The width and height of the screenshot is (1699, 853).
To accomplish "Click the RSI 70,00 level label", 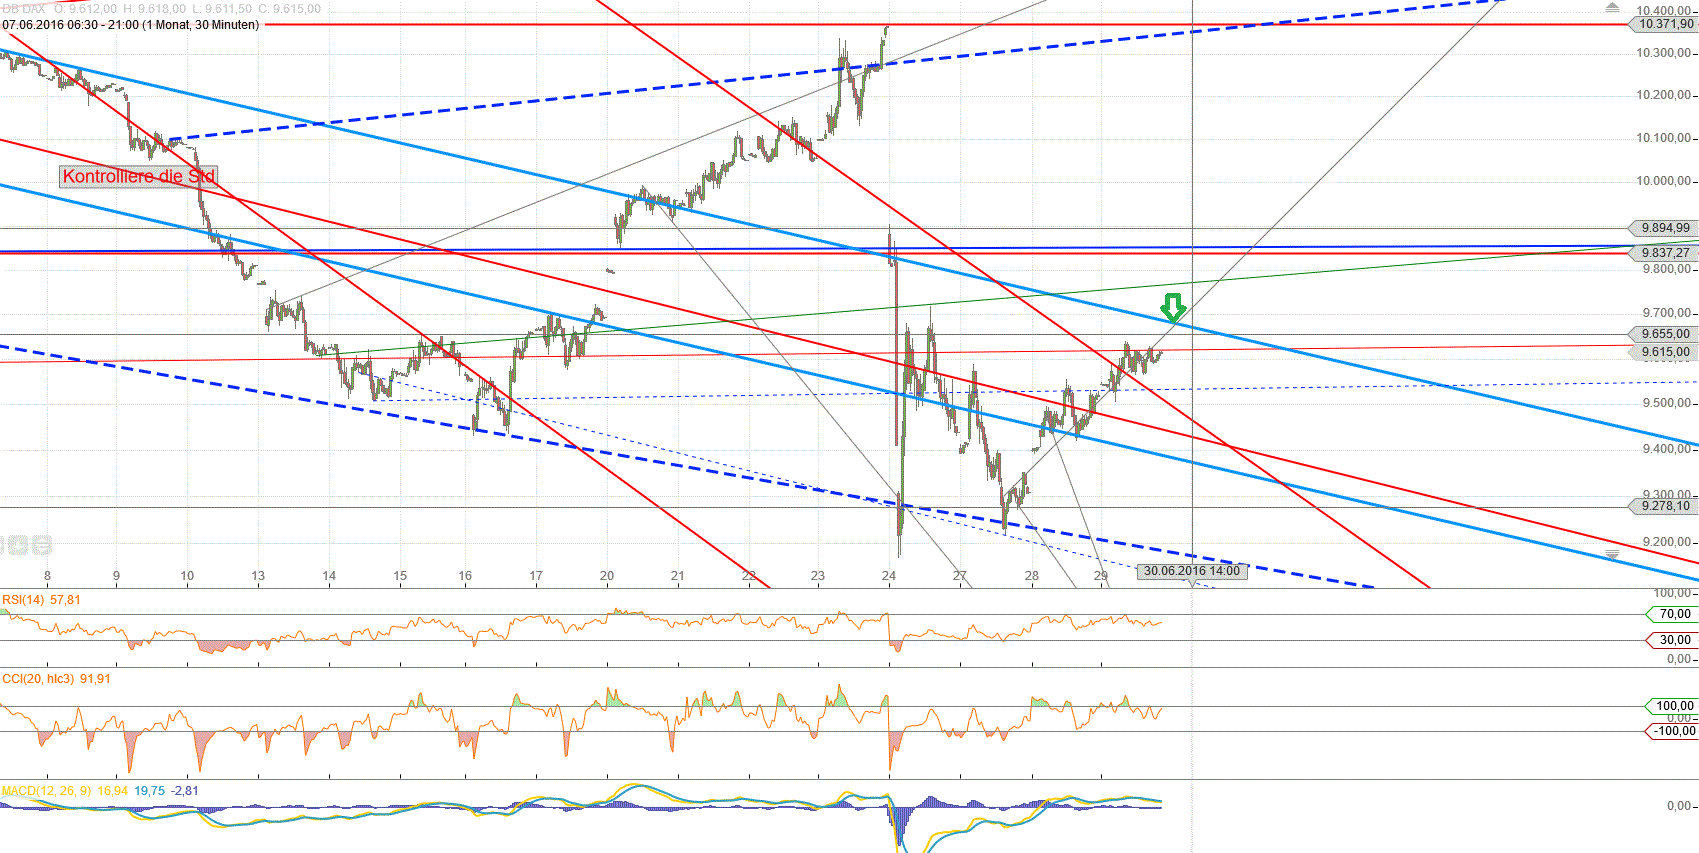I will (x=1672, y=614).
